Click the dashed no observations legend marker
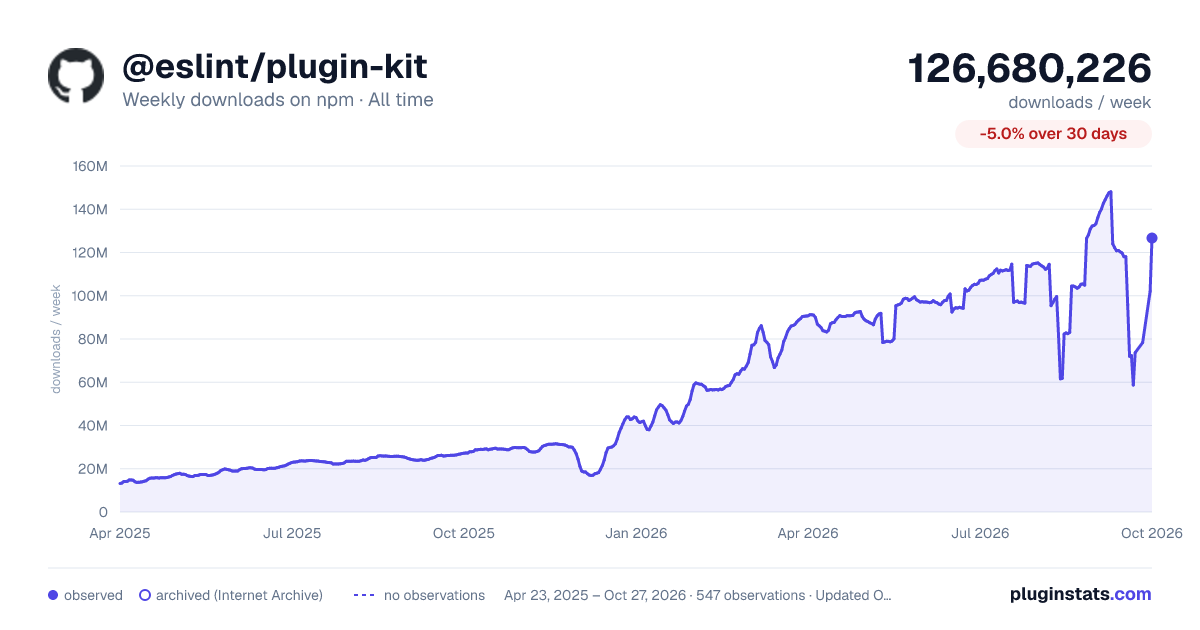This screenshot has height=630, width=1200. pos(363,595)
